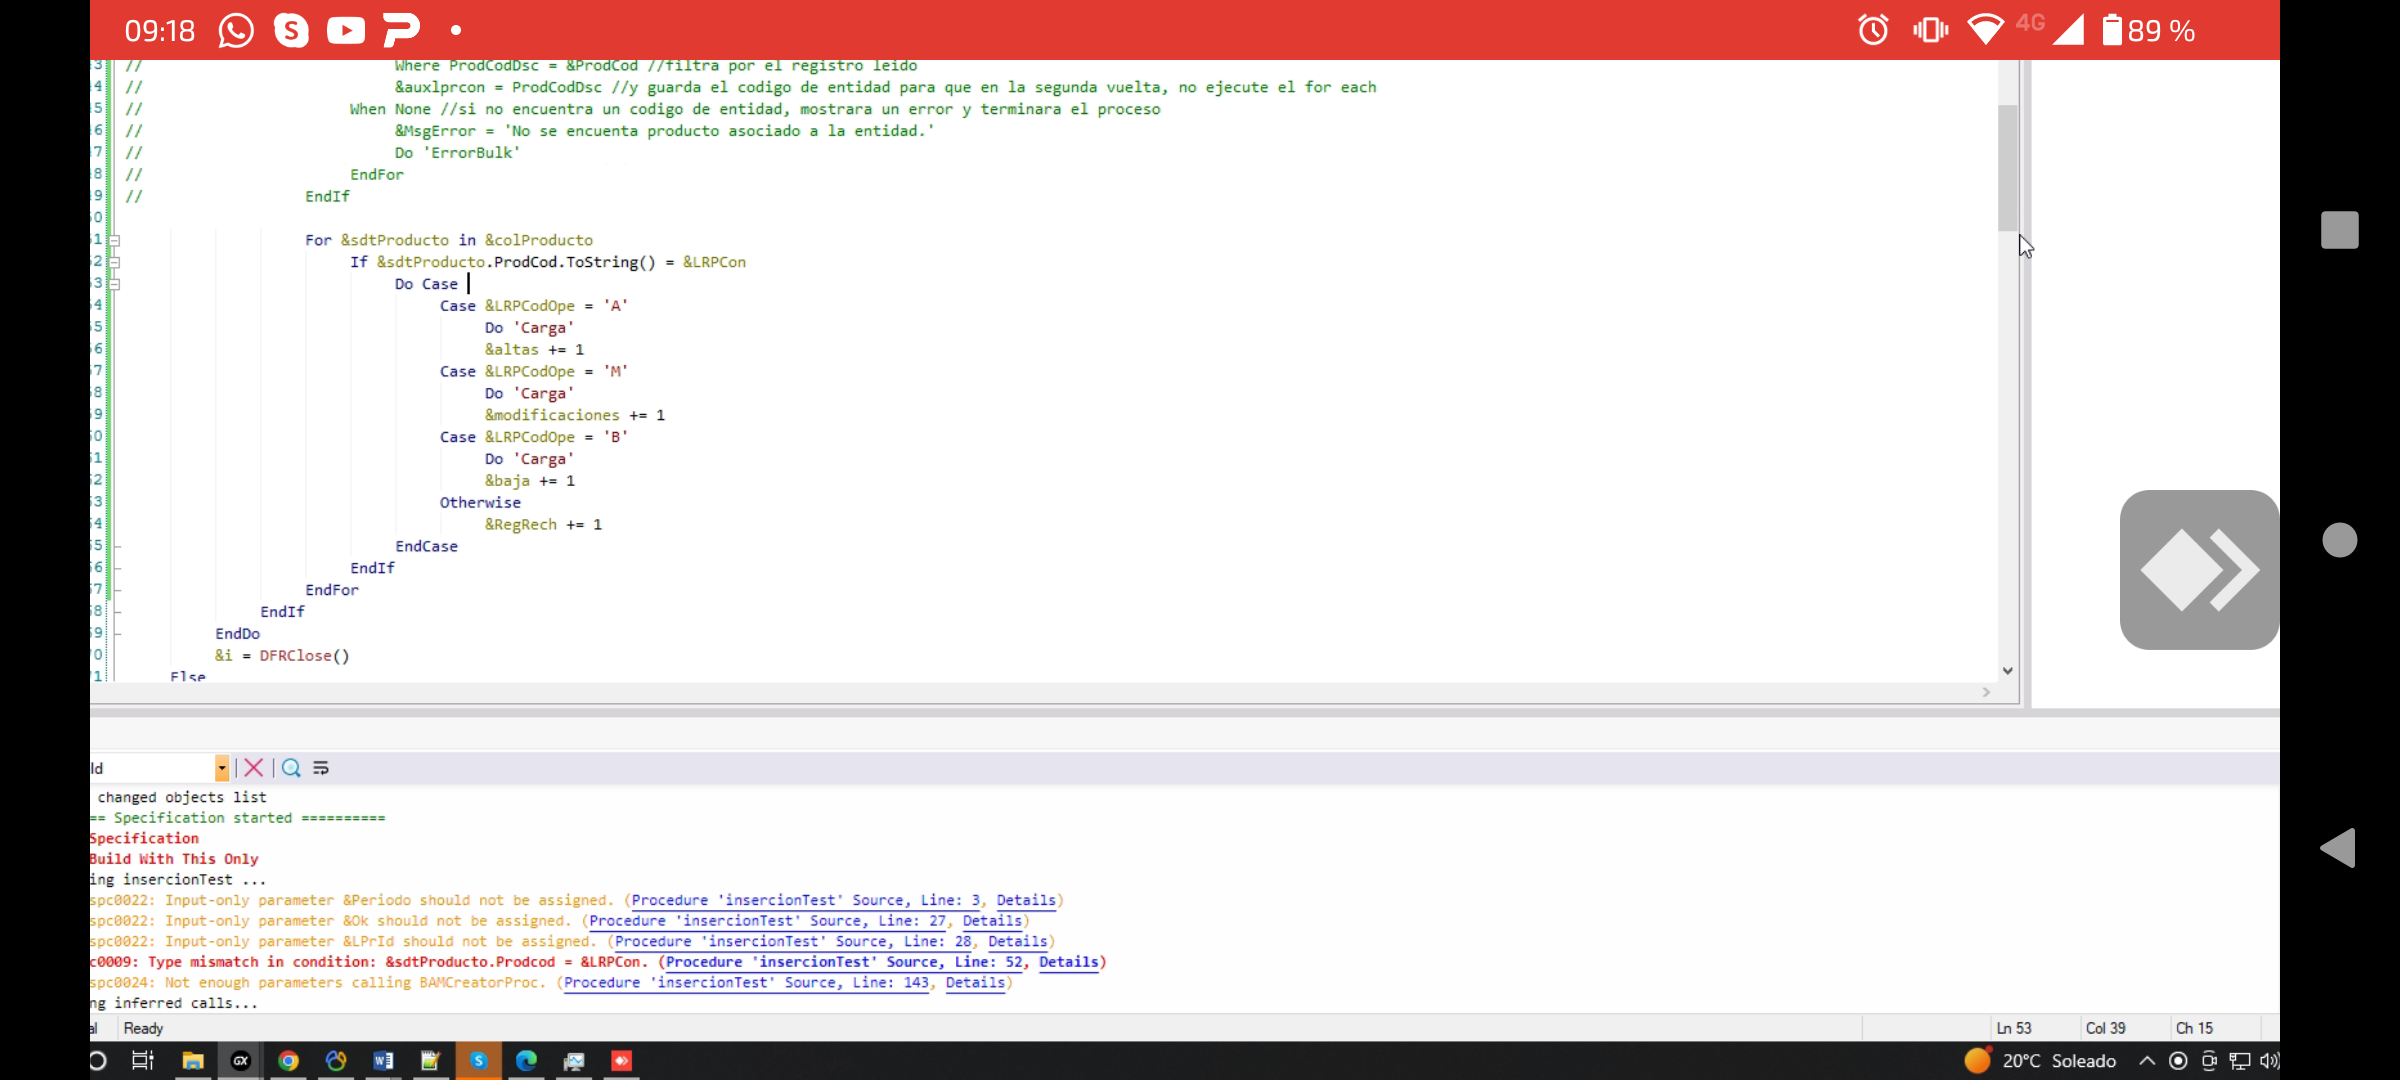2400x1080 pixels.
Task: Open Details link on the BAMCreatorProc warning
Action: (x=975, y=983)
